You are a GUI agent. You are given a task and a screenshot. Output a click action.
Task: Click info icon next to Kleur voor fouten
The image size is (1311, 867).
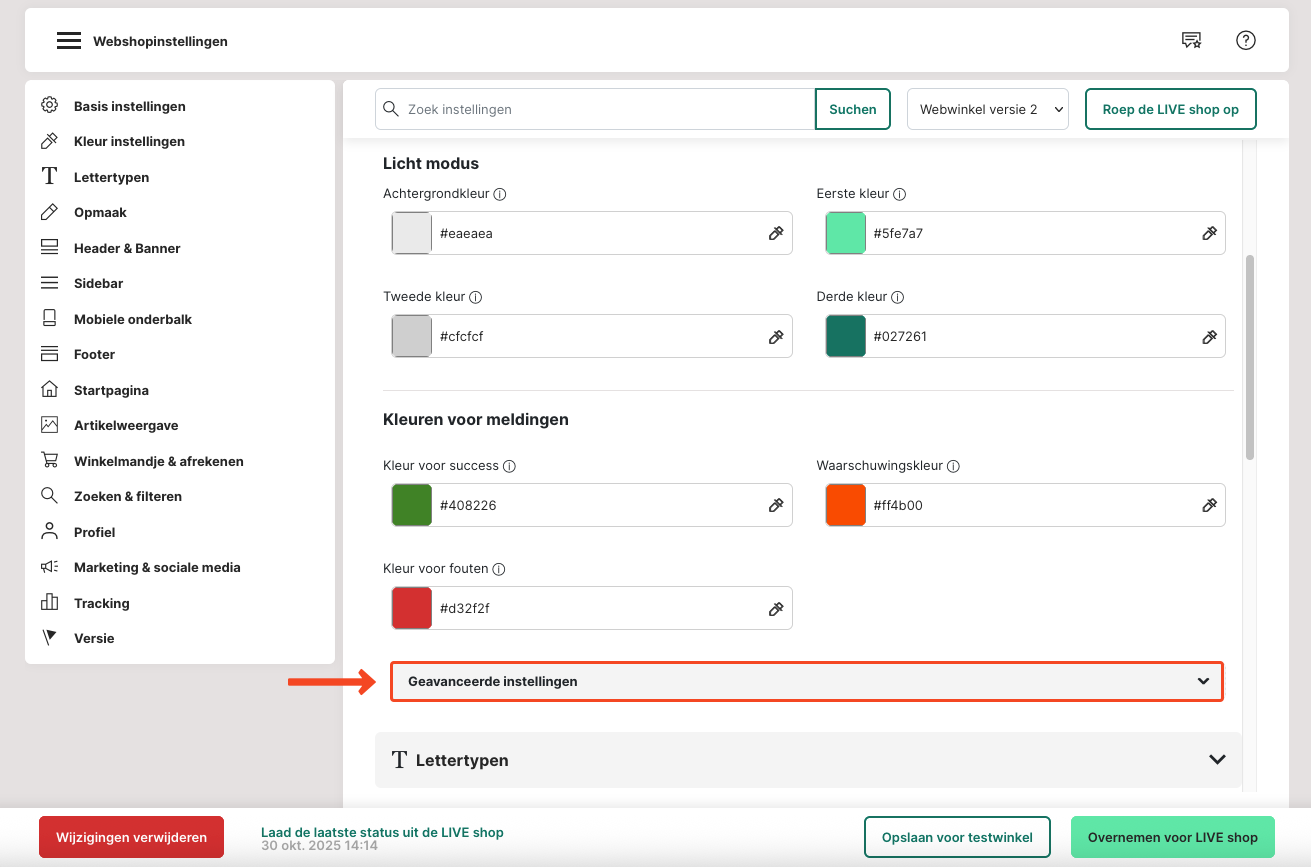point(499,569)
